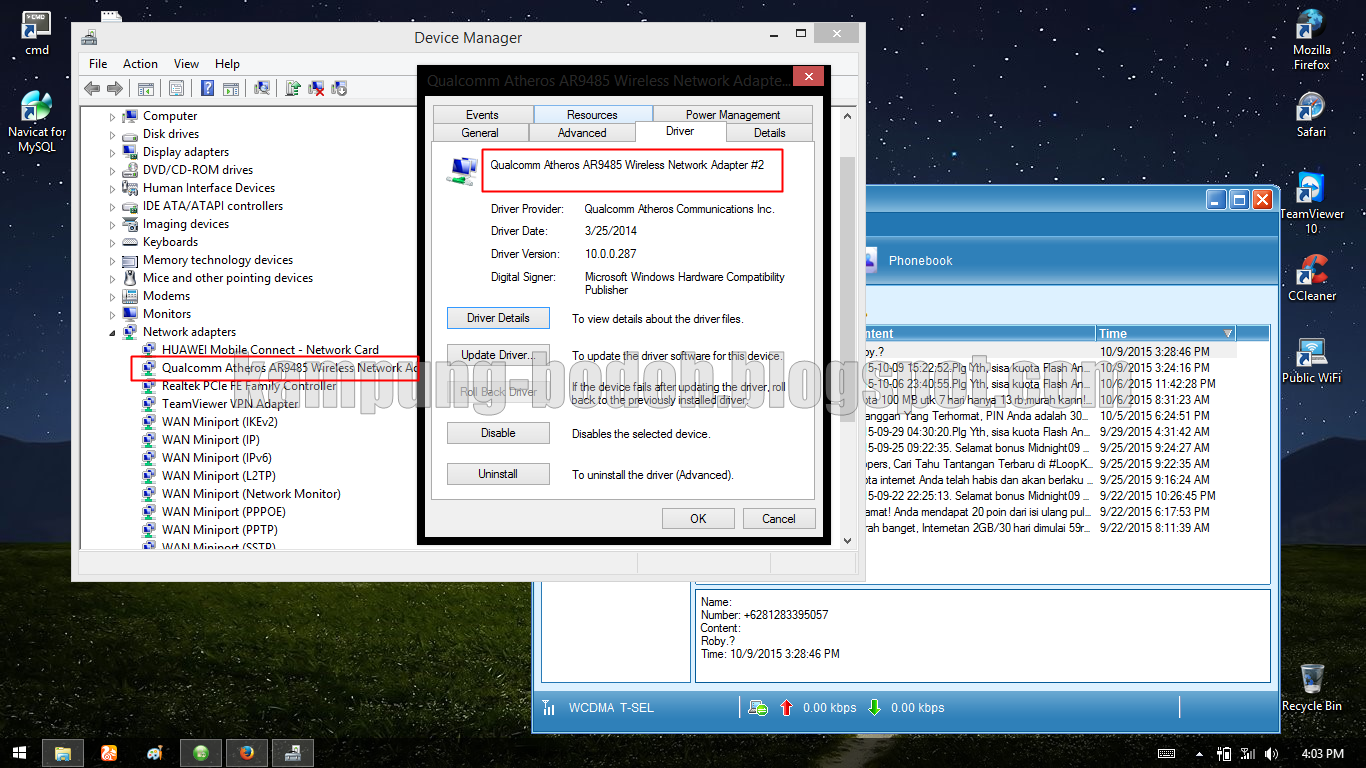Click the volume speaker icon in system tray
The image size is (1366, 768).
click(x=1271, y=753)
